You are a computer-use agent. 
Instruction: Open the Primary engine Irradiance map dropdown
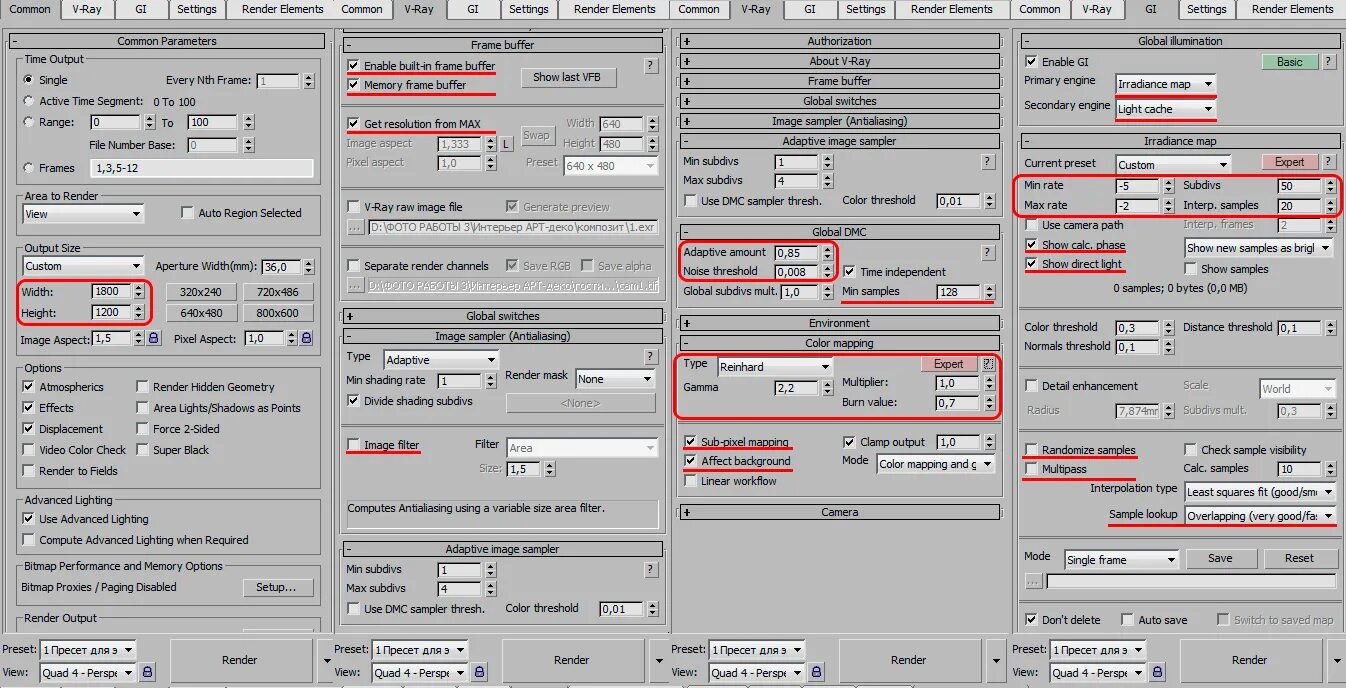tap(1166, 84)
